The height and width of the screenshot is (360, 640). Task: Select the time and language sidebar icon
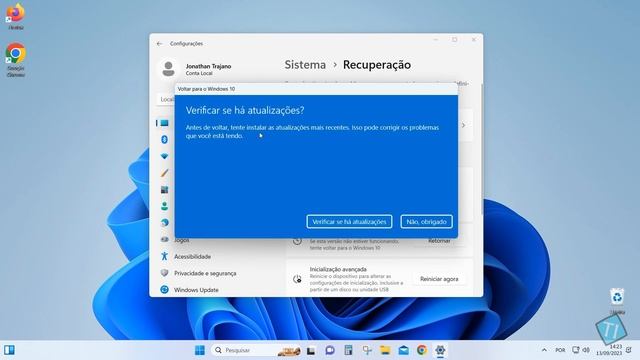[164, 223]
